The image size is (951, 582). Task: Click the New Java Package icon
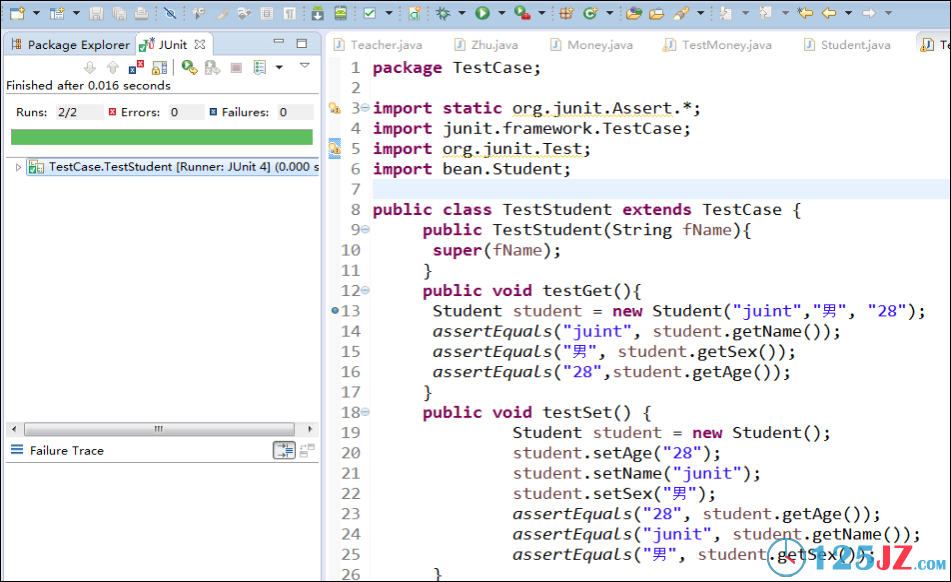click(x=566, y=13)
